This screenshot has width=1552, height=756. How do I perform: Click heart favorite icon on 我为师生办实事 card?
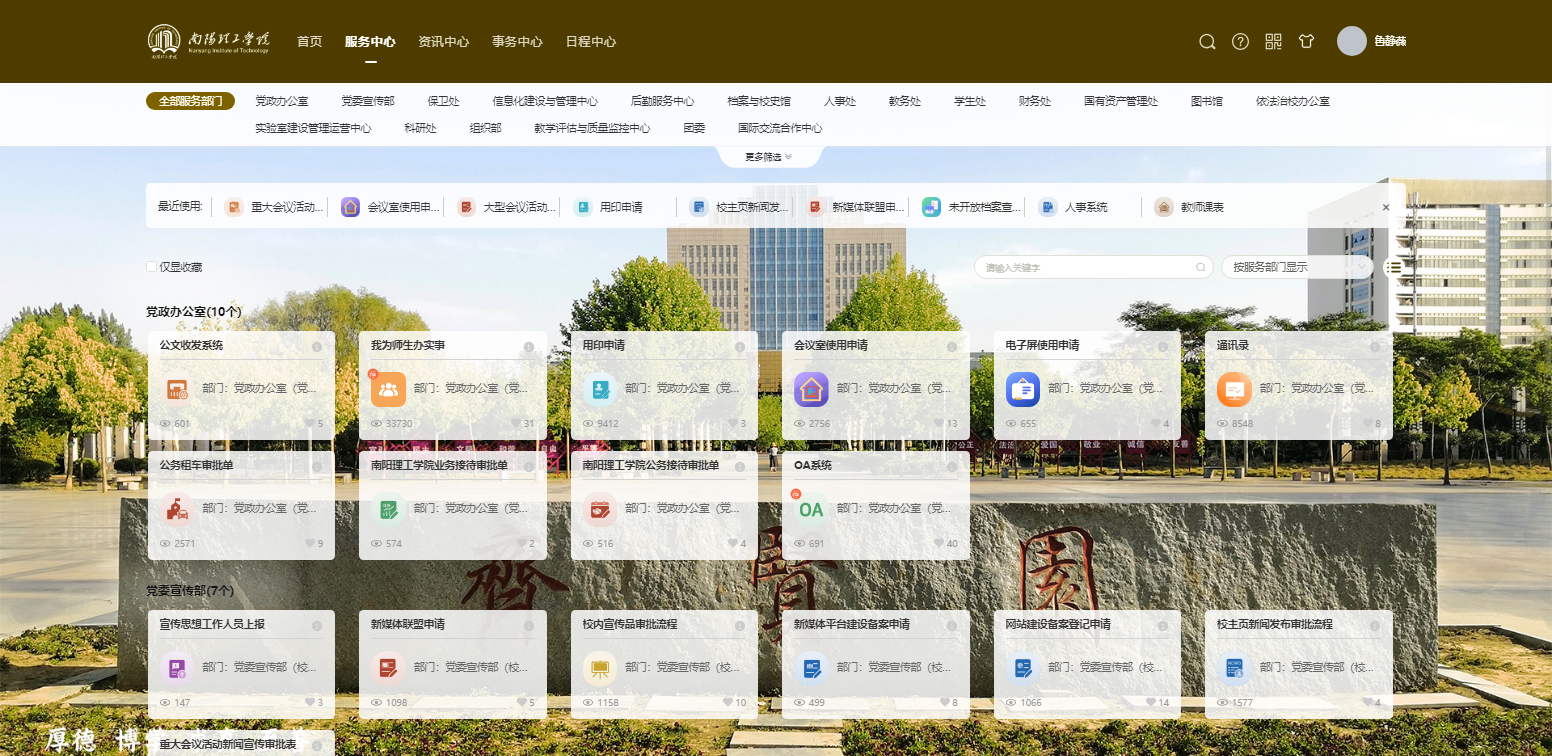click(516, 424)
